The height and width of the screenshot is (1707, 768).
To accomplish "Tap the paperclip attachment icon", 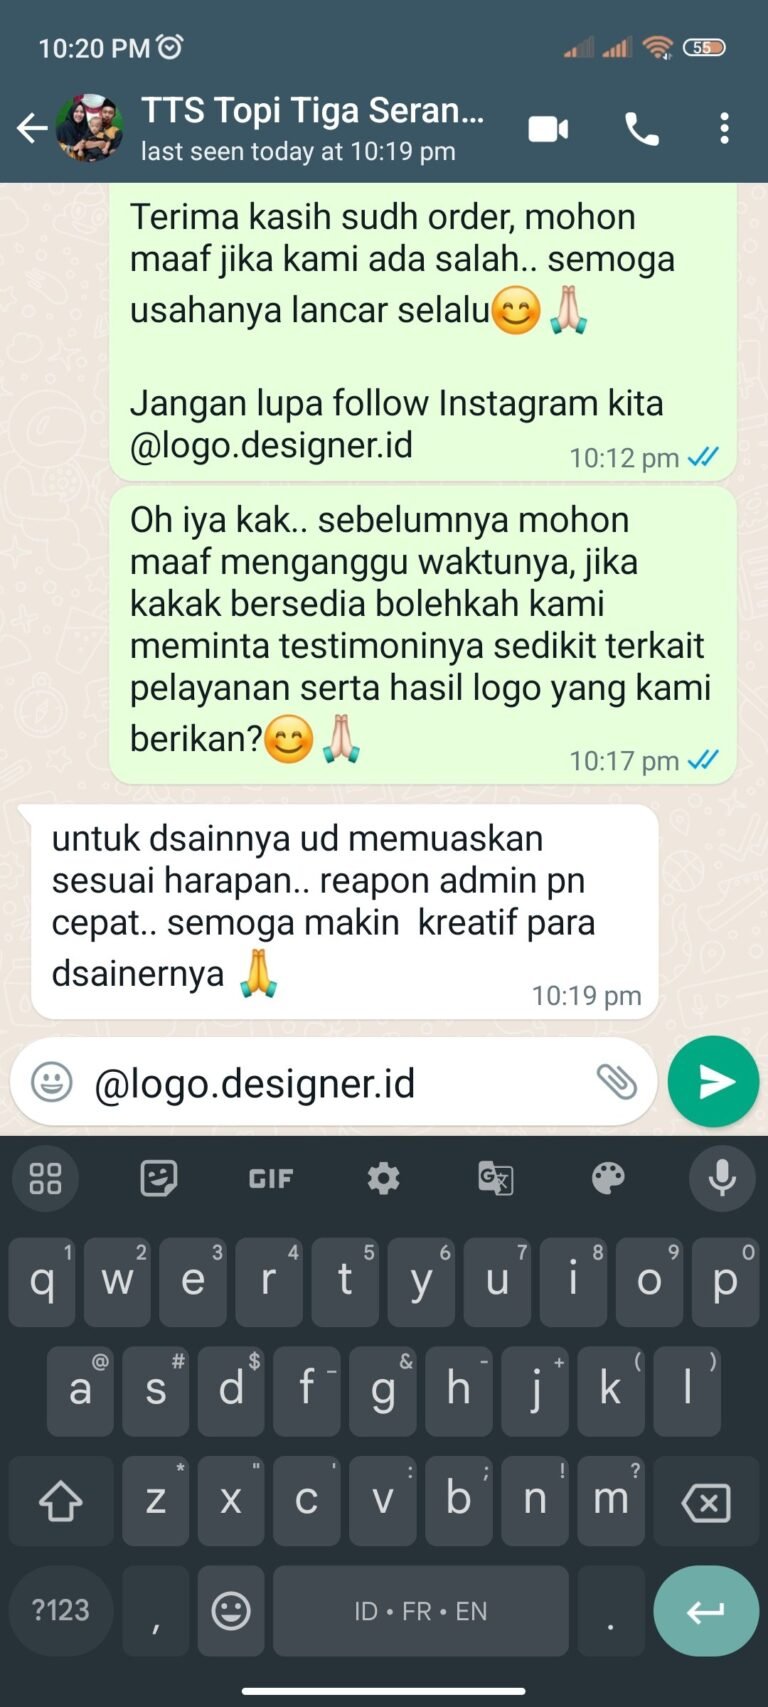I will [x=616, y=1082].
